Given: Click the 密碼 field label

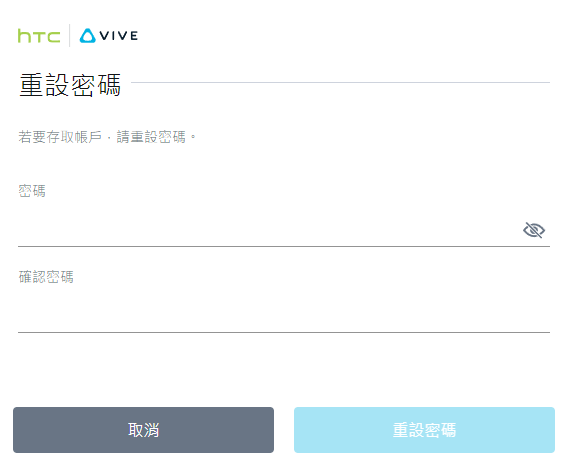Looking at the screenshot, I should click(32, 191).
